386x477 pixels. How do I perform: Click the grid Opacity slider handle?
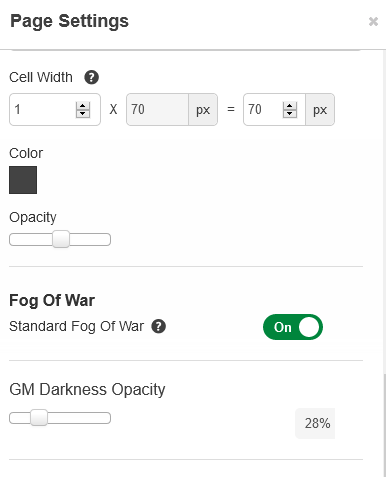(x=61, y=239)
